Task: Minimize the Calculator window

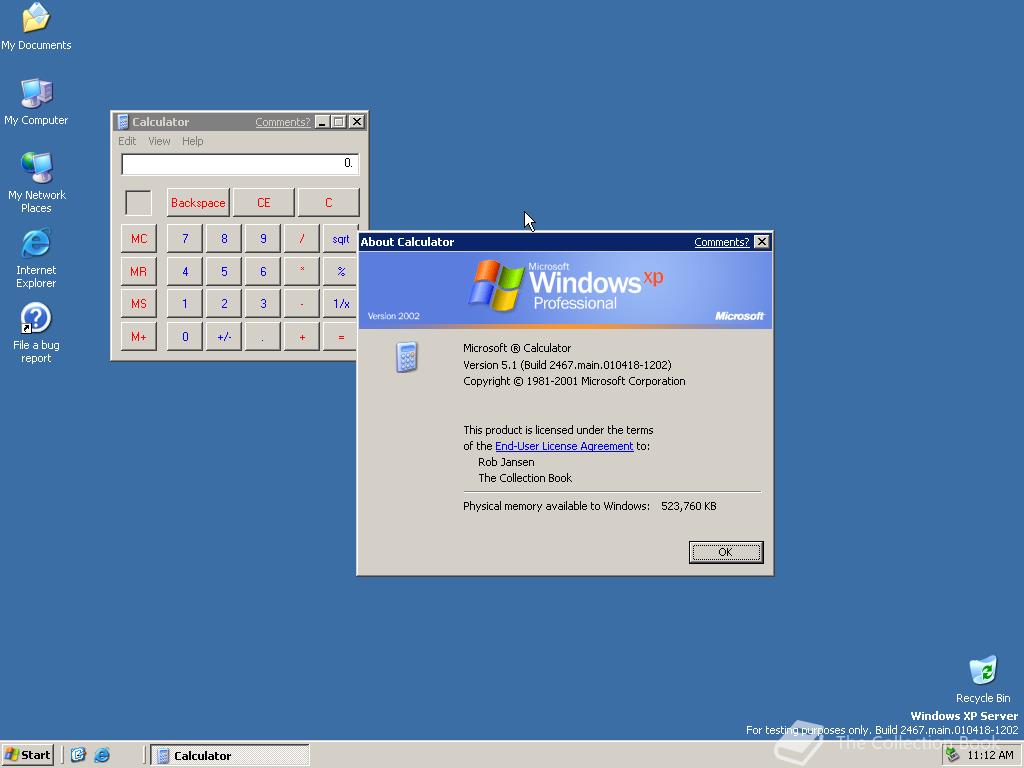Action: (x=322, y=122)
